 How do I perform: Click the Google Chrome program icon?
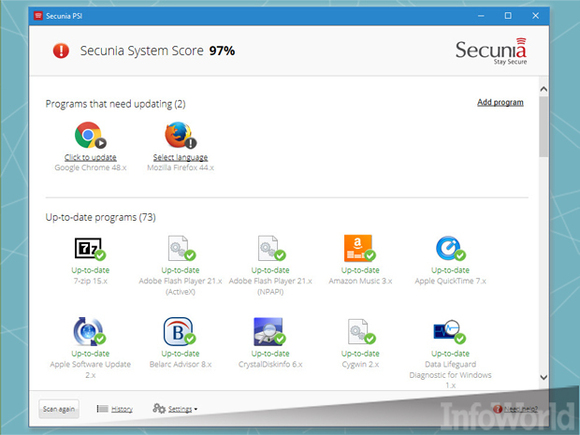pos(90,135)
